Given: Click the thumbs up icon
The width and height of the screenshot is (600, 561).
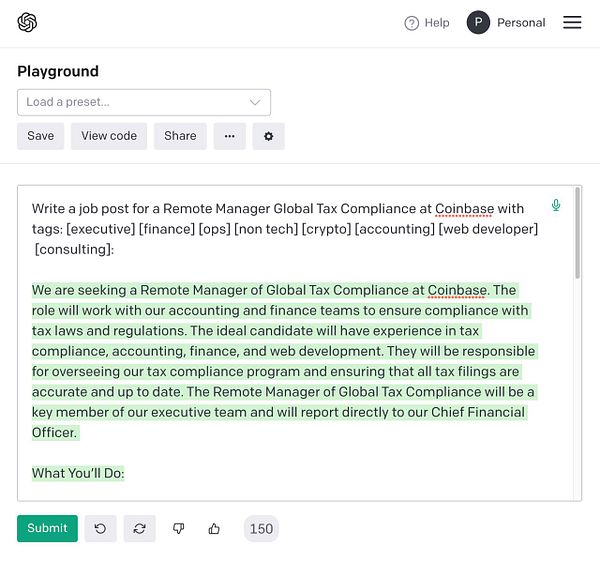Looking at the screenshot, I should (214, 528).
